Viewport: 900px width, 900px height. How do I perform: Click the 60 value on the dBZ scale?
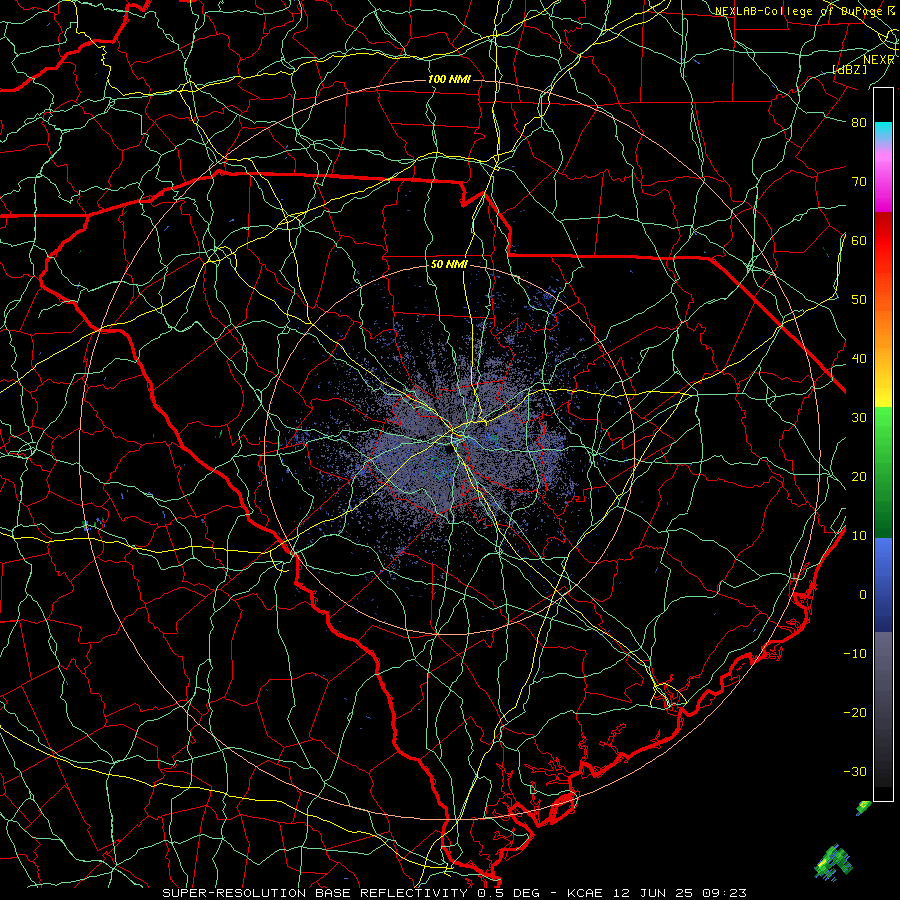pos(859,240)
